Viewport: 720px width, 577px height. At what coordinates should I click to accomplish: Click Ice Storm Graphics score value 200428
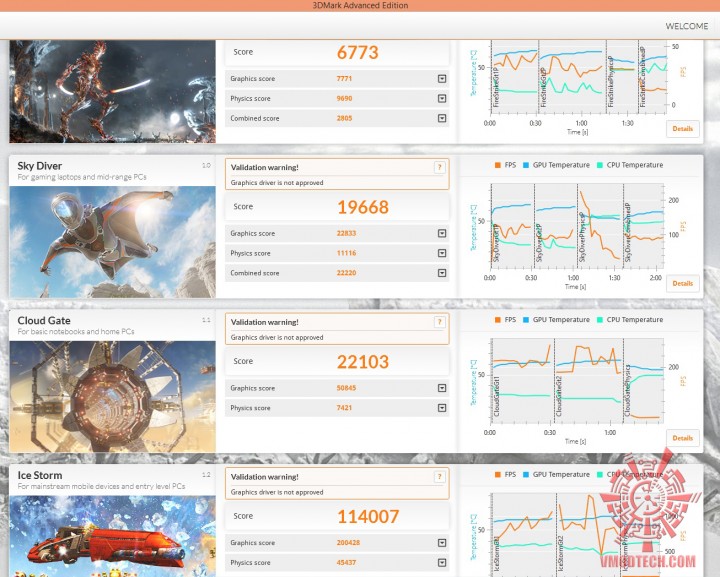[x=348, y=543]
